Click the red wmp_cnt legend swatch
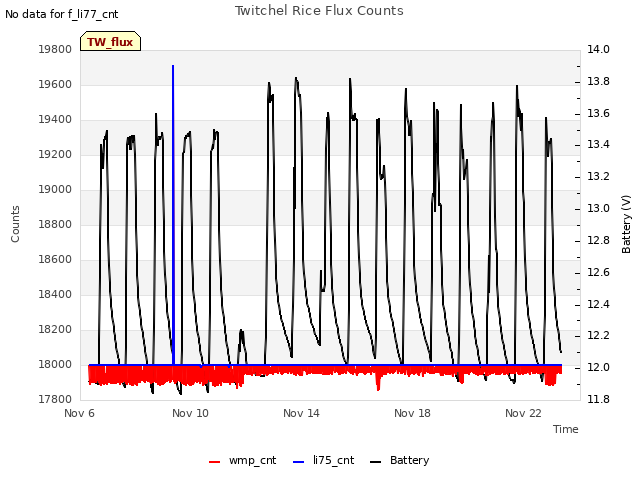Image resolution: width=640 pixels, height=480 pixels. (x=215, y=462)
